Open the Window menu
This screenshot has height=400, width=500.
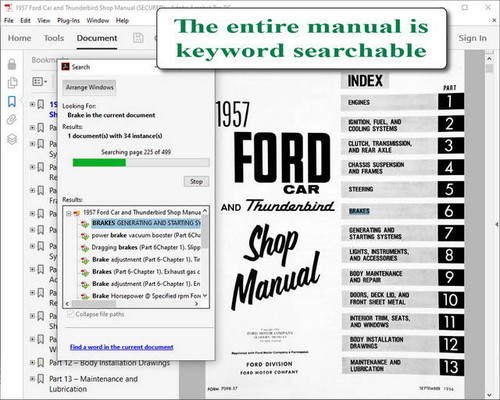pyautogui.click(x=98, y=21)
